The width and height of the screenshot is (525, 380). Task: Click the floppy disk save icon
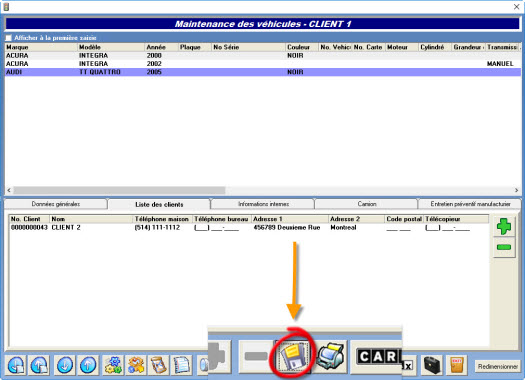[x=293, y=357]
